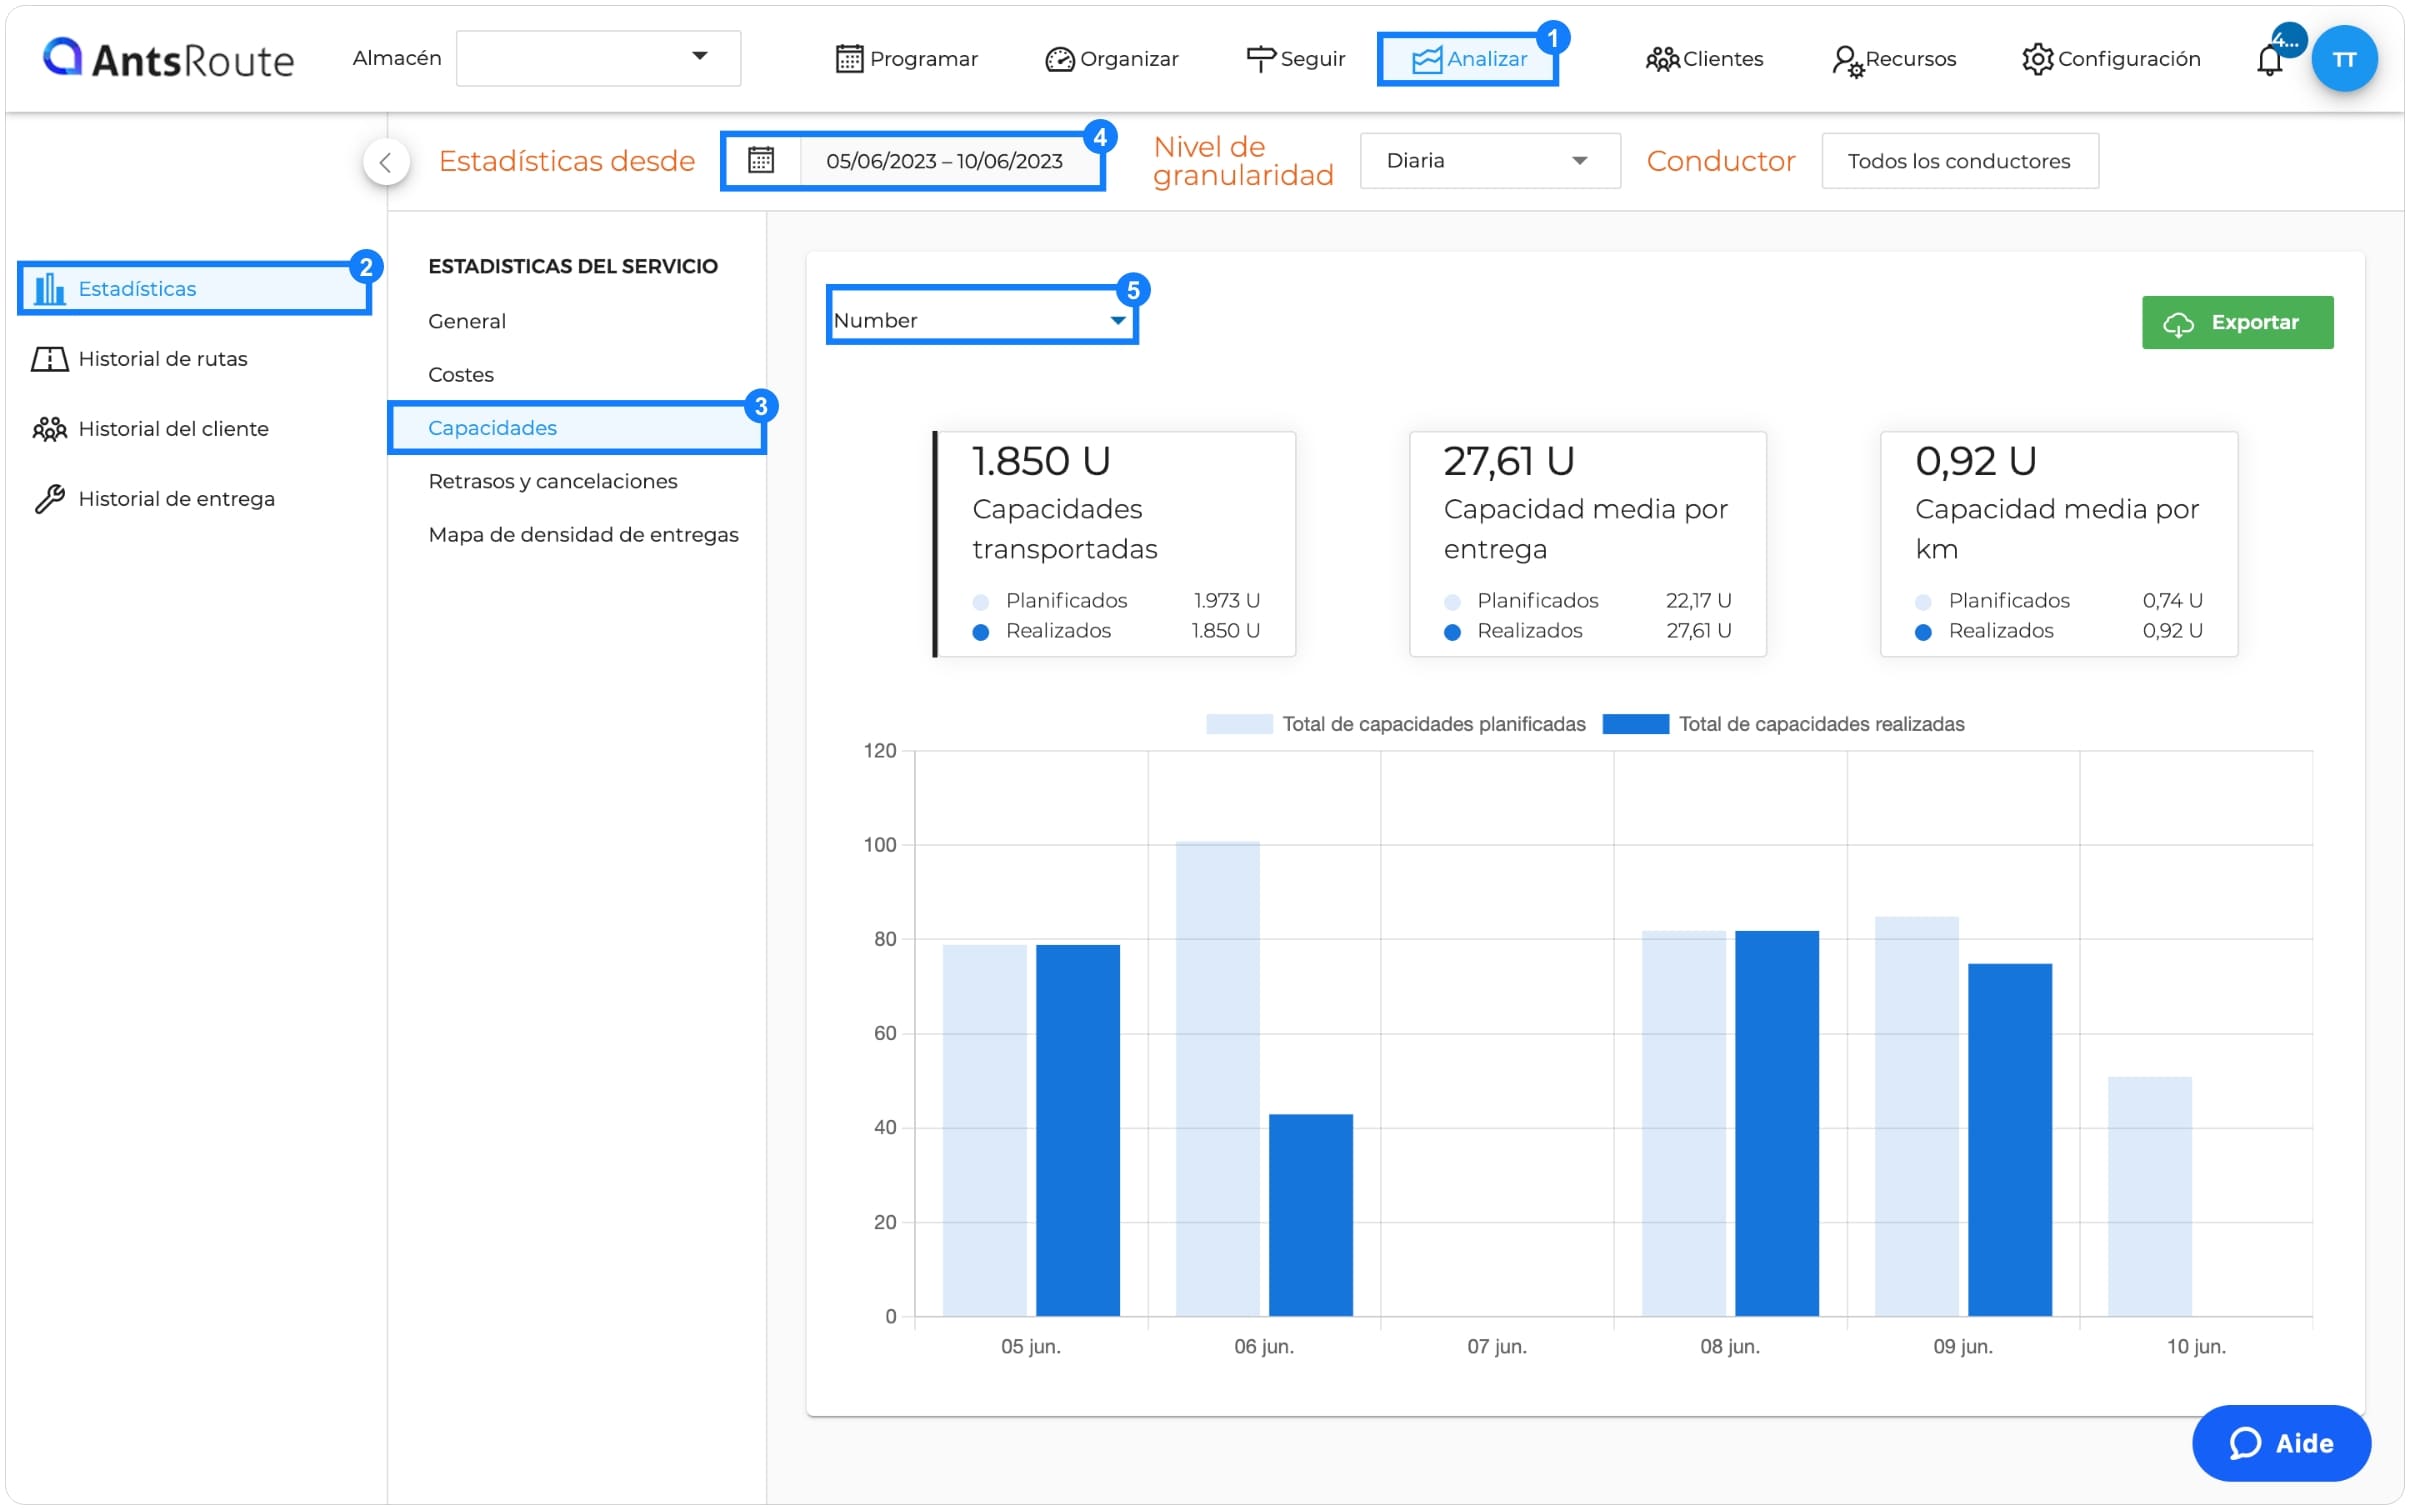Click the Capacidades transportadas card

(x=1114, y=544)
